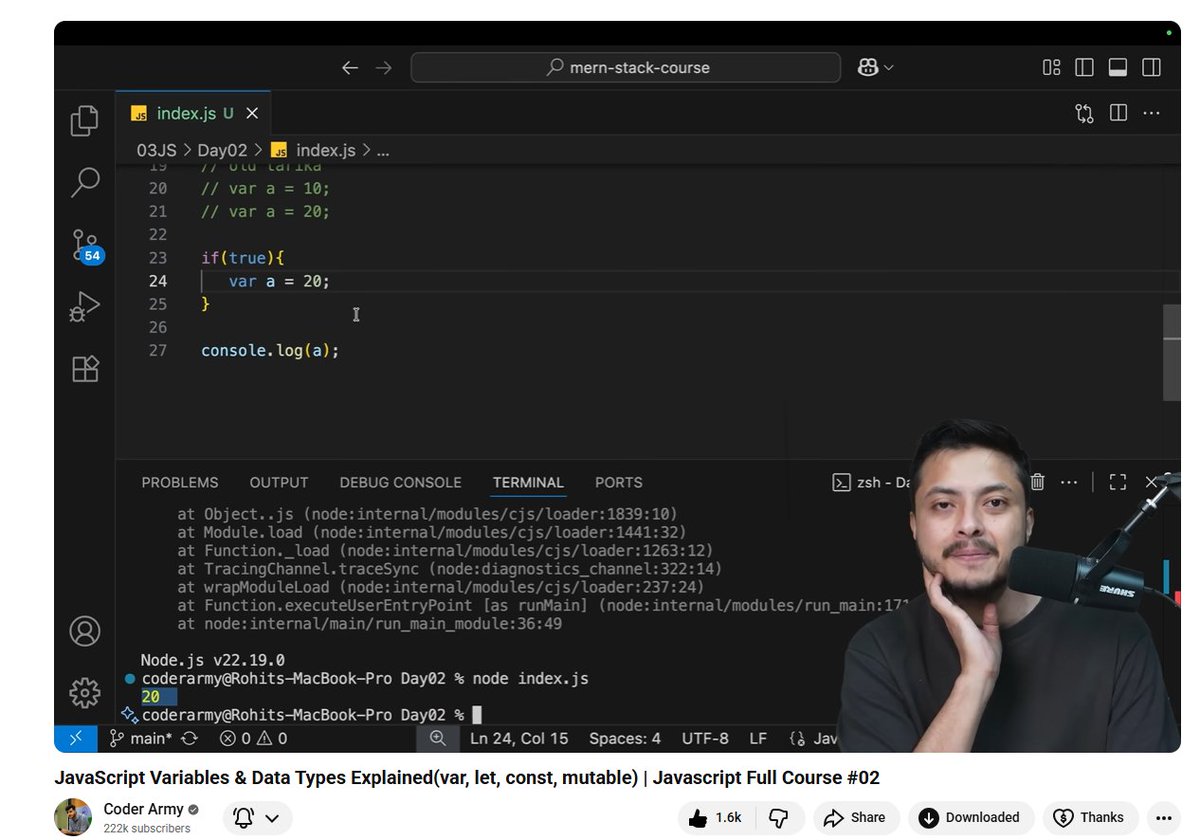Open the Search view in the activity bar
Image resolution: width=1200 pixels, height=840 pixels.
[85, 182]
